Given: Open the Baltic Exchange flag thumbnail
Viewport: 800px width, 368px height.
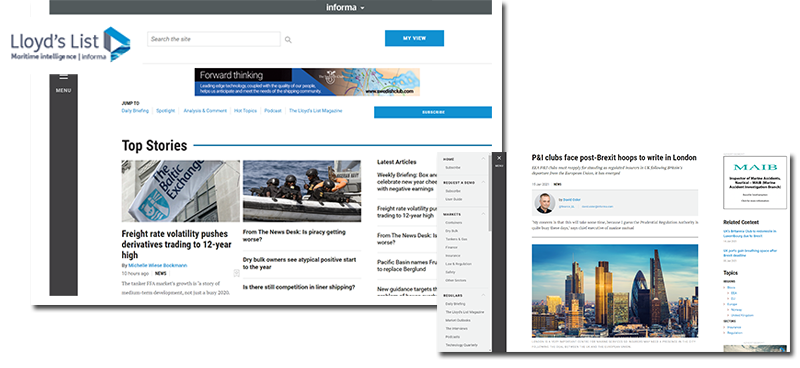Looking at the screenshot, I should point(181,191).
